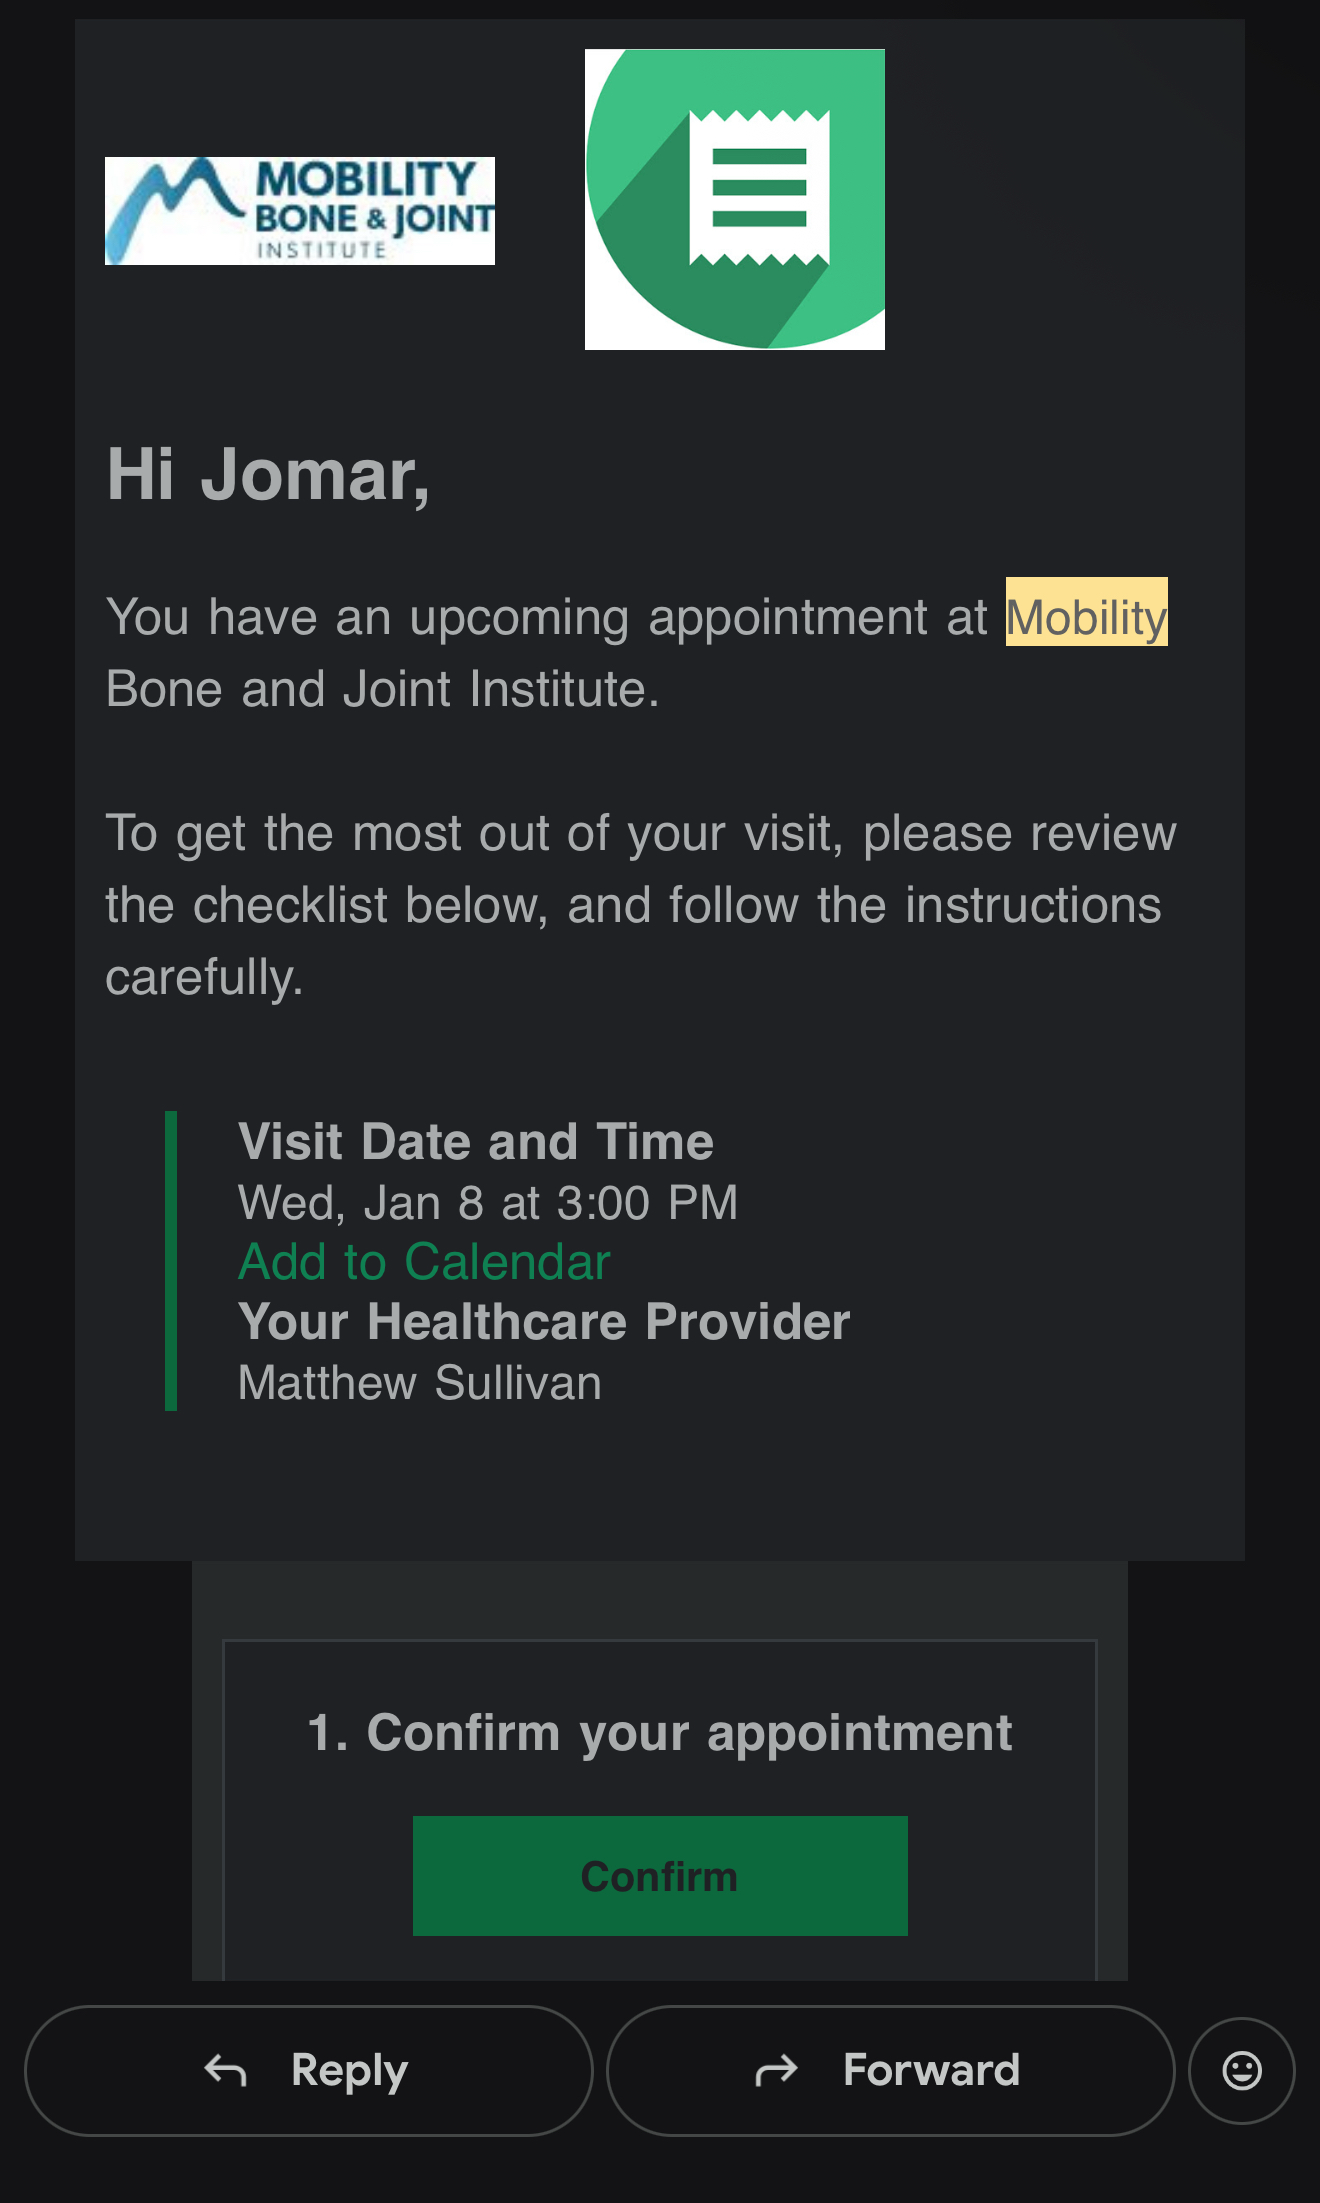Confirm the appointment with green Confirm button

point(660,1876)
